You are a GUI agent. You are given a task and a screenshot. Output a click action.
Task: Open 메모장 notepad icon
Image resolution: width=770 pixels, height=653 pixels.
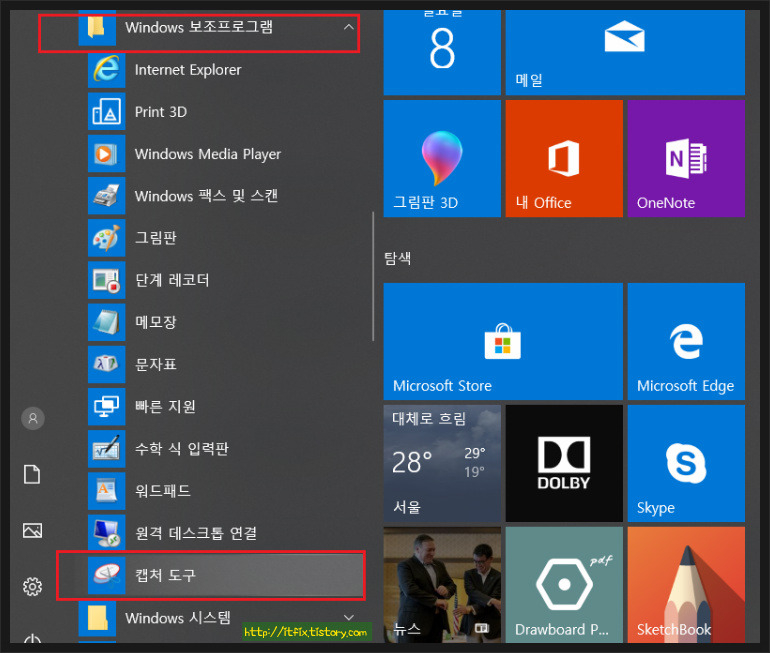point(106,323)
